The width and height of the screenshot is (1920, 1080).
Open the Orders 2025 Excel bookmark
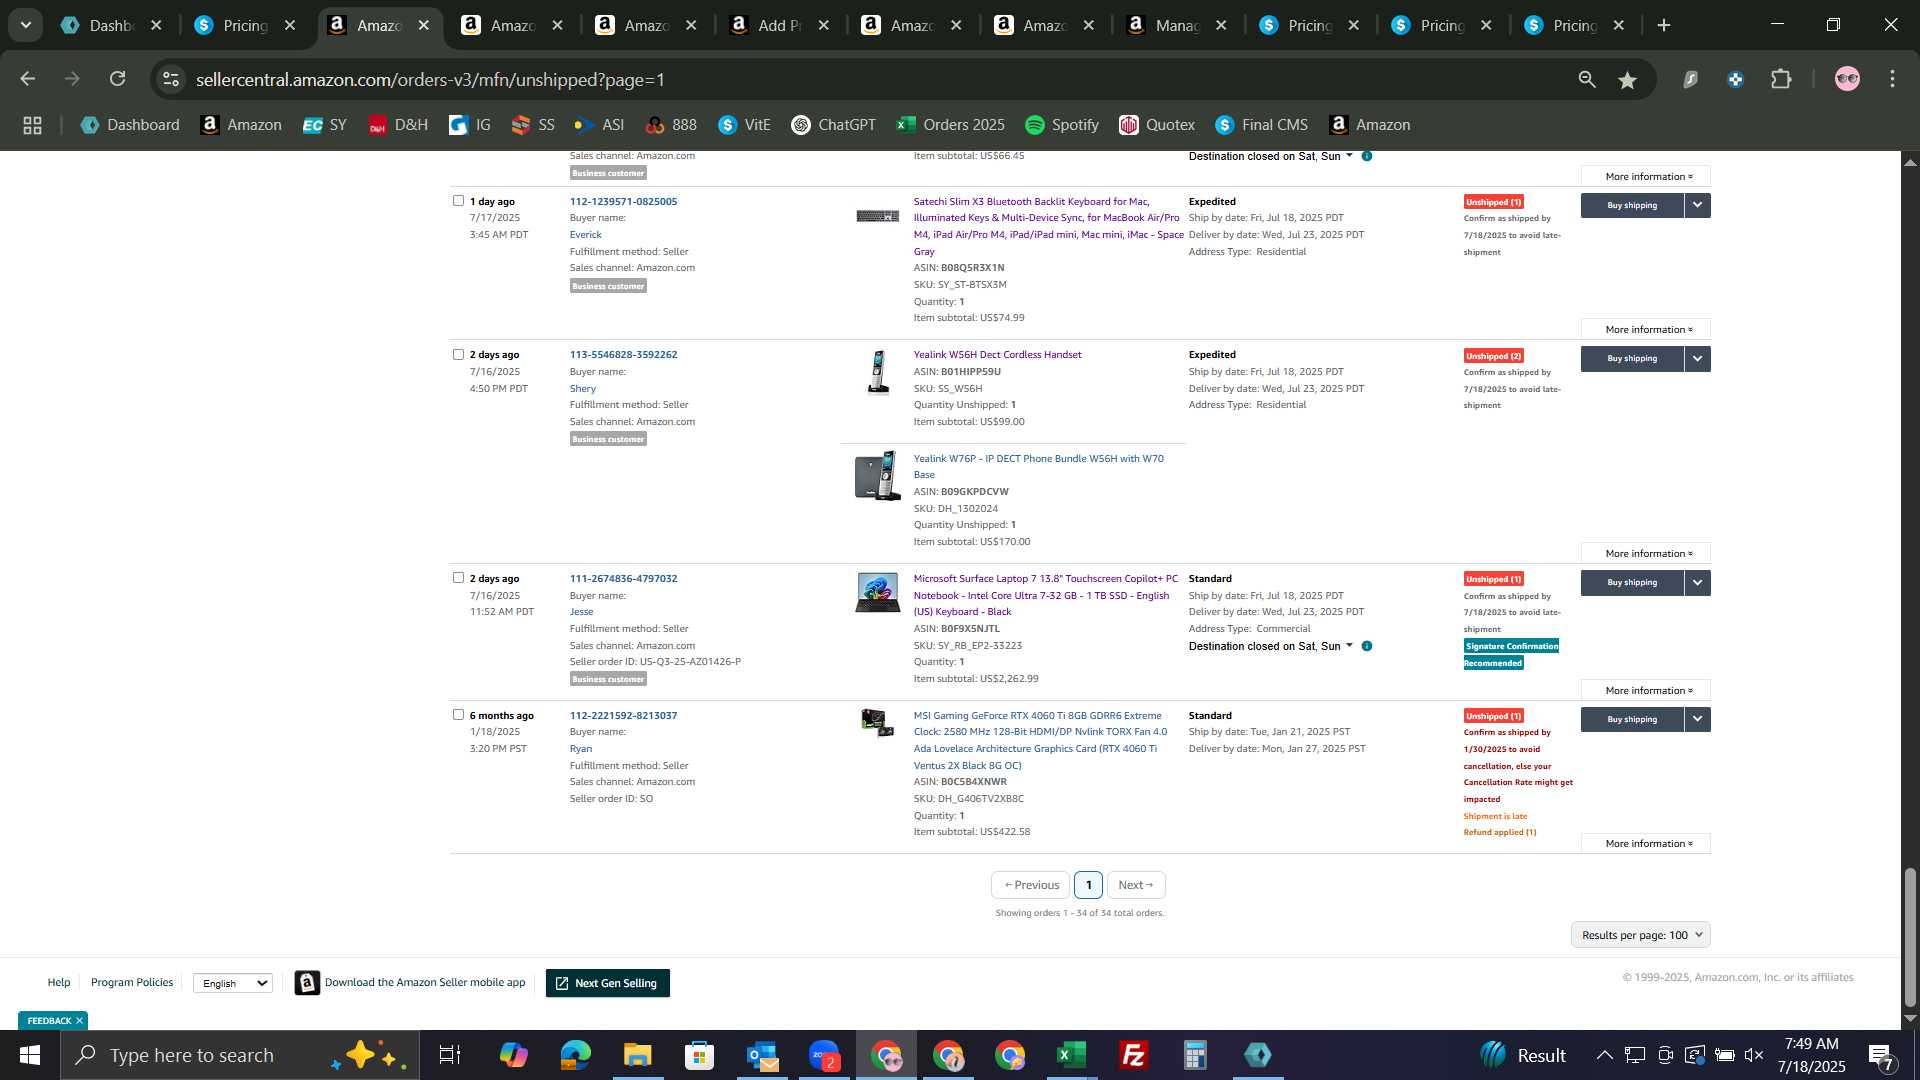[x=950, y=125]
